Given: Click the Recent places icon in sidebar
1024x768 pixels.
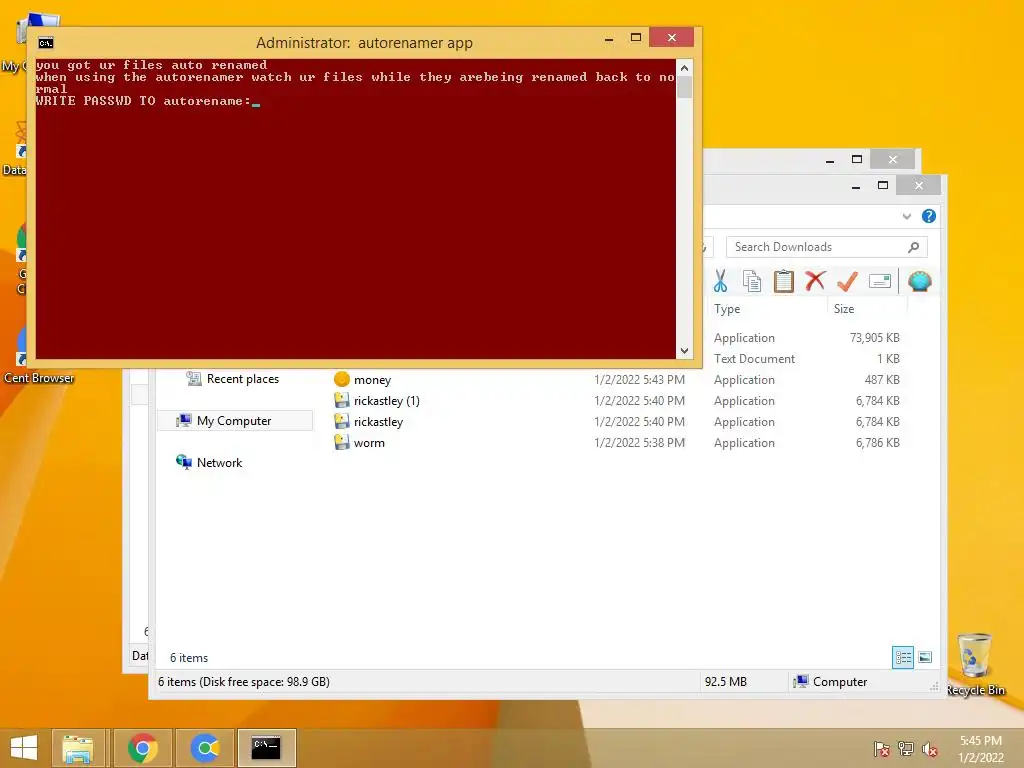Looking at the screenshot, I should (x=194, y=378).
